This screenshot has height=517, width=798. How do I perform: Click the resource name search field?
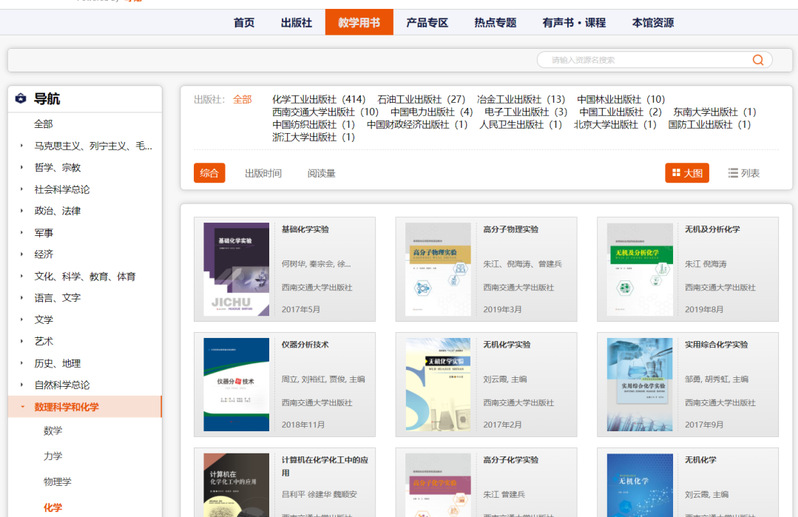click(x=645, y=60)
